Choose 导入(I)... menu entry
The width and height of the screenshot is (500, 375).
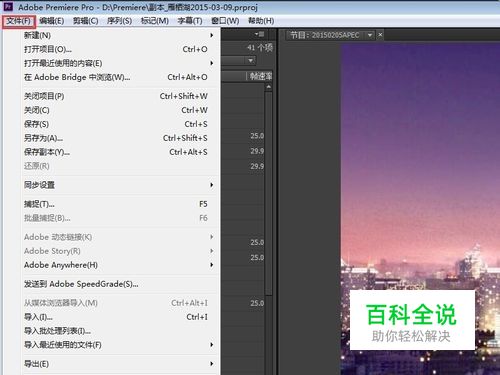[x=119, y=317]
